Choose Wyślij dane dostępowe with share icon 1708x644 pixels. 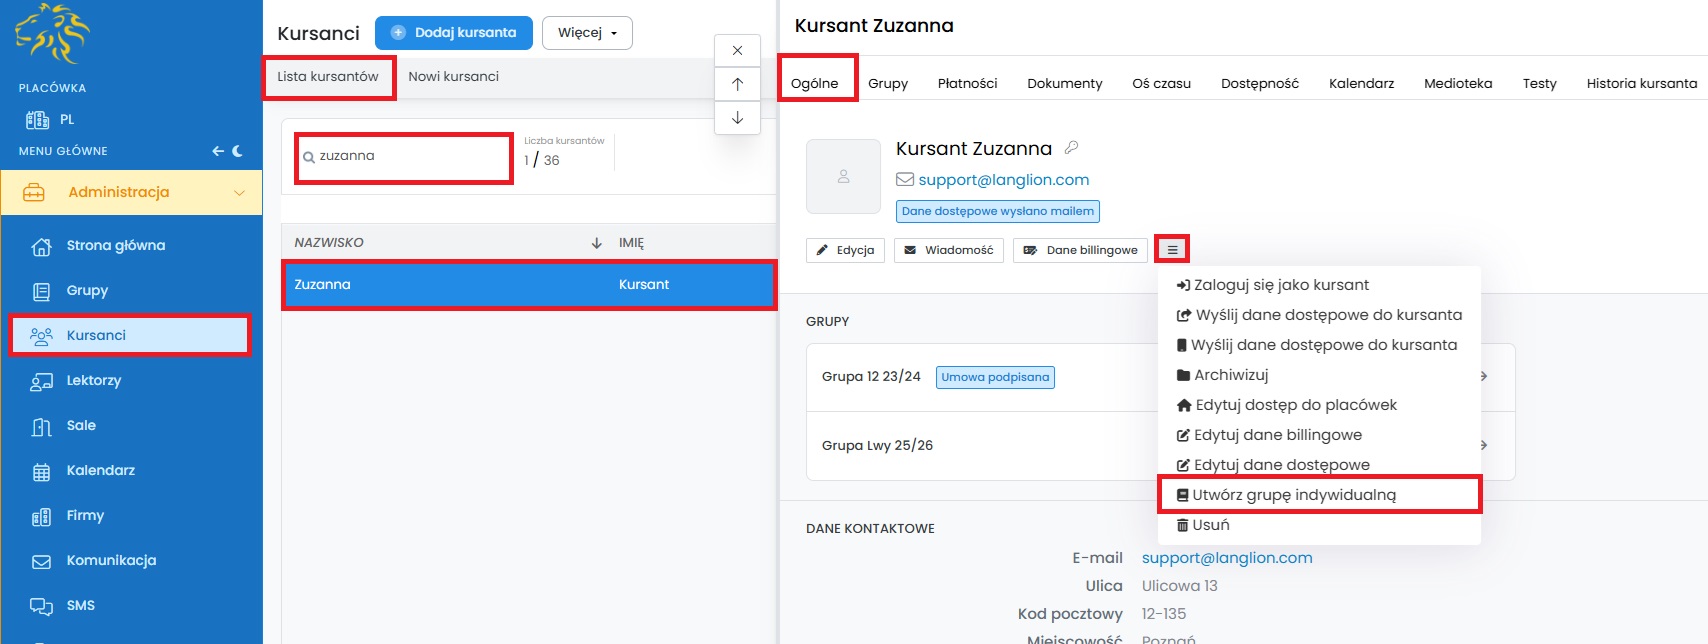1319,315
